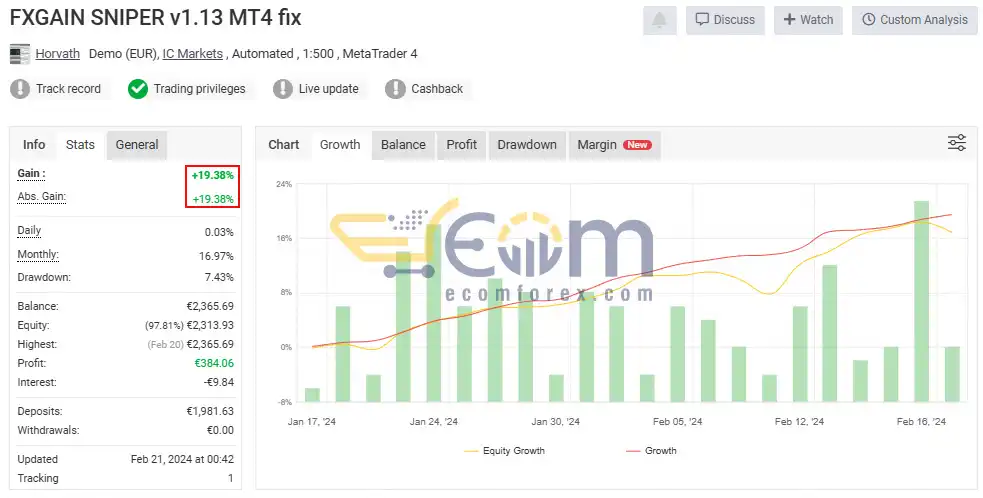Click the Gain label
The image size is (983, 498).
(31, 174)
